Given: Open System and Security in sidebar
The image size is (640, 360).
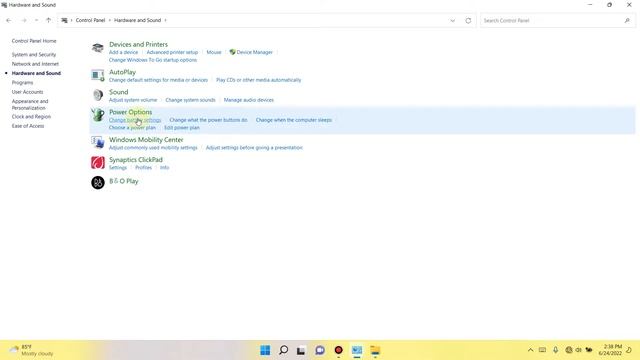Looking at the screenshot, I should [34, 54].
